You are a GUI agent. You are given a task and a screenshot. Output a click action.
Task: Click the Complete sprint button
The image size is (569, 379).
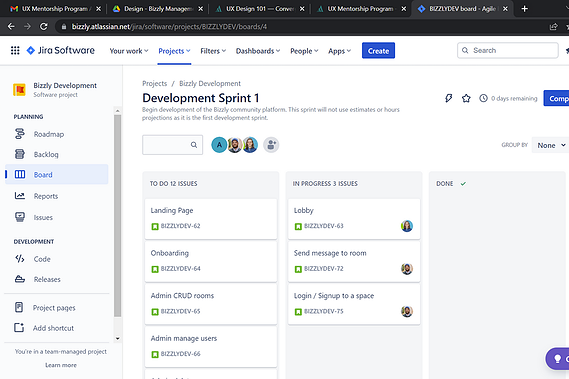(556, 98)
